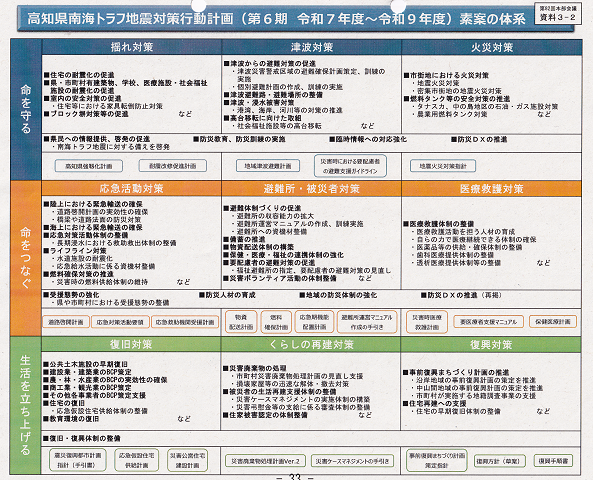Select the 津波対策 column header

(312, 47)
